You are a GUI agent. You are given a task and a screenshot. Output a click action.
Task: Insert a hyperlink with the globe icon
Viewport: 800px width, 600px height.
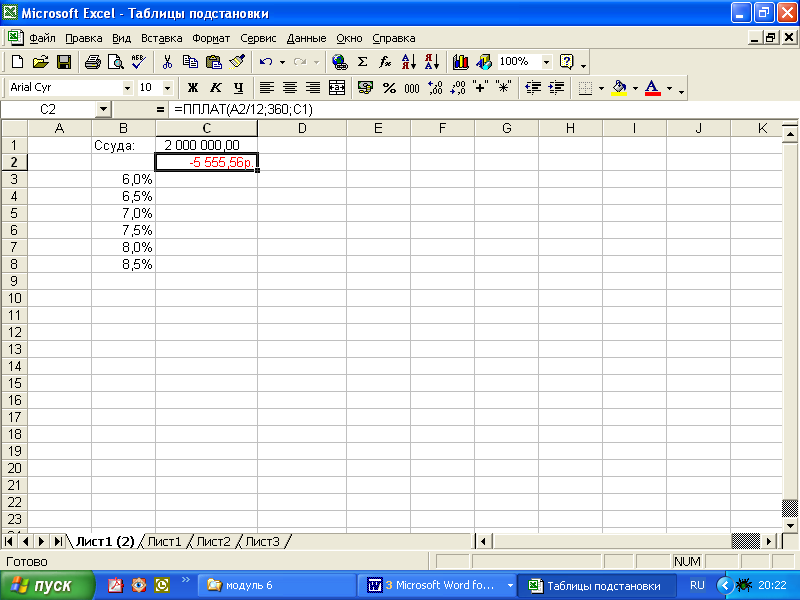pyautogui.click(x=339, y=62)
